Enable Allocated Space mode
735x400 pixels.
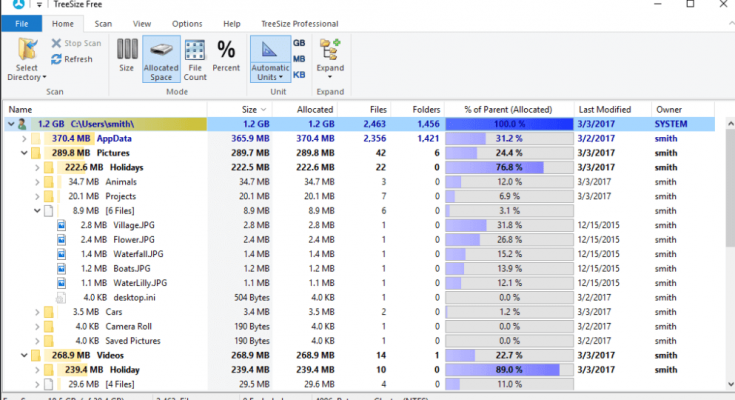(161, 59)
